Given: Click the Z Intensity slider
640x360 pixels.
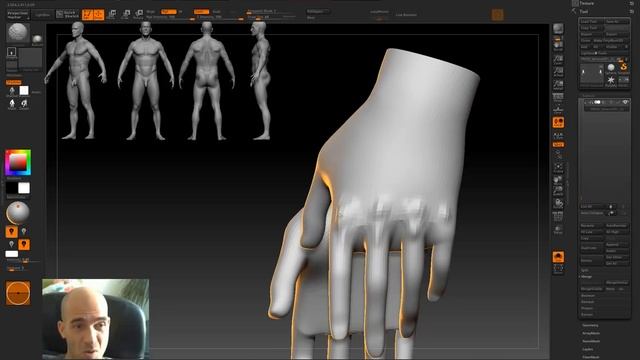Looking at the screenshot, I should point(220,17).
